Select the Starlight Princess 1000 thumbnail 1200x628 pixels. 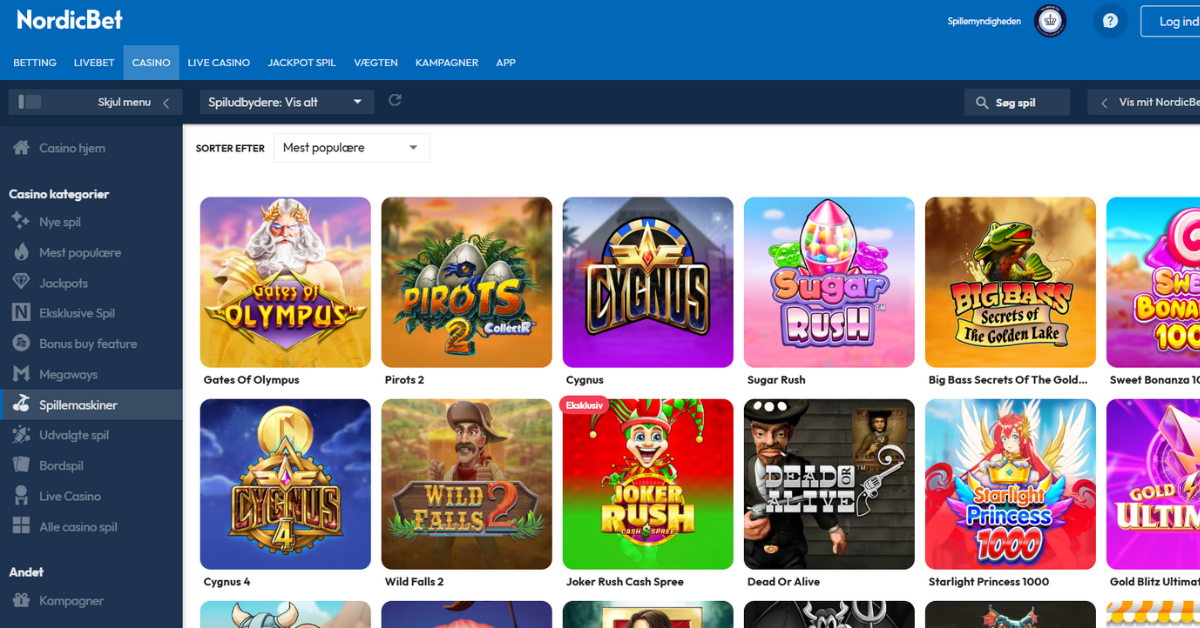click(x=1010, y=484)
